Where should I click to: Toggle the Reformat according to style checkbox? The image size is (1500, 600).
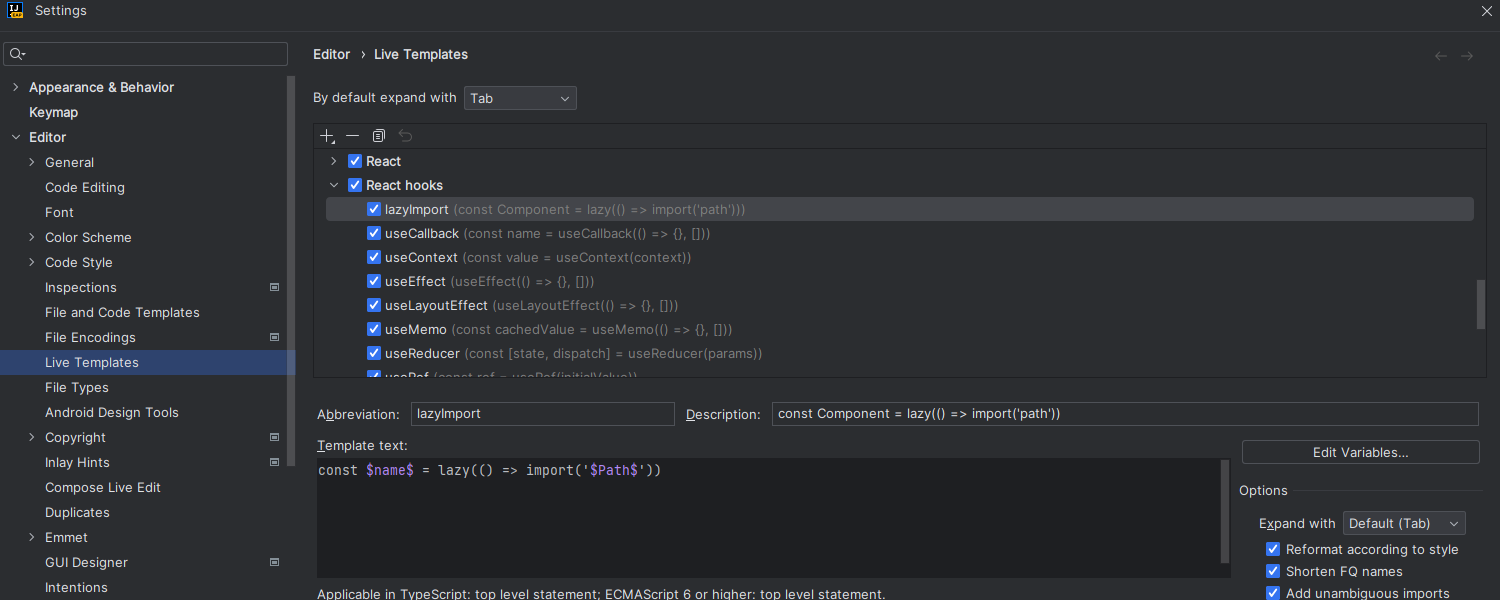click(x=1273, y=549)
